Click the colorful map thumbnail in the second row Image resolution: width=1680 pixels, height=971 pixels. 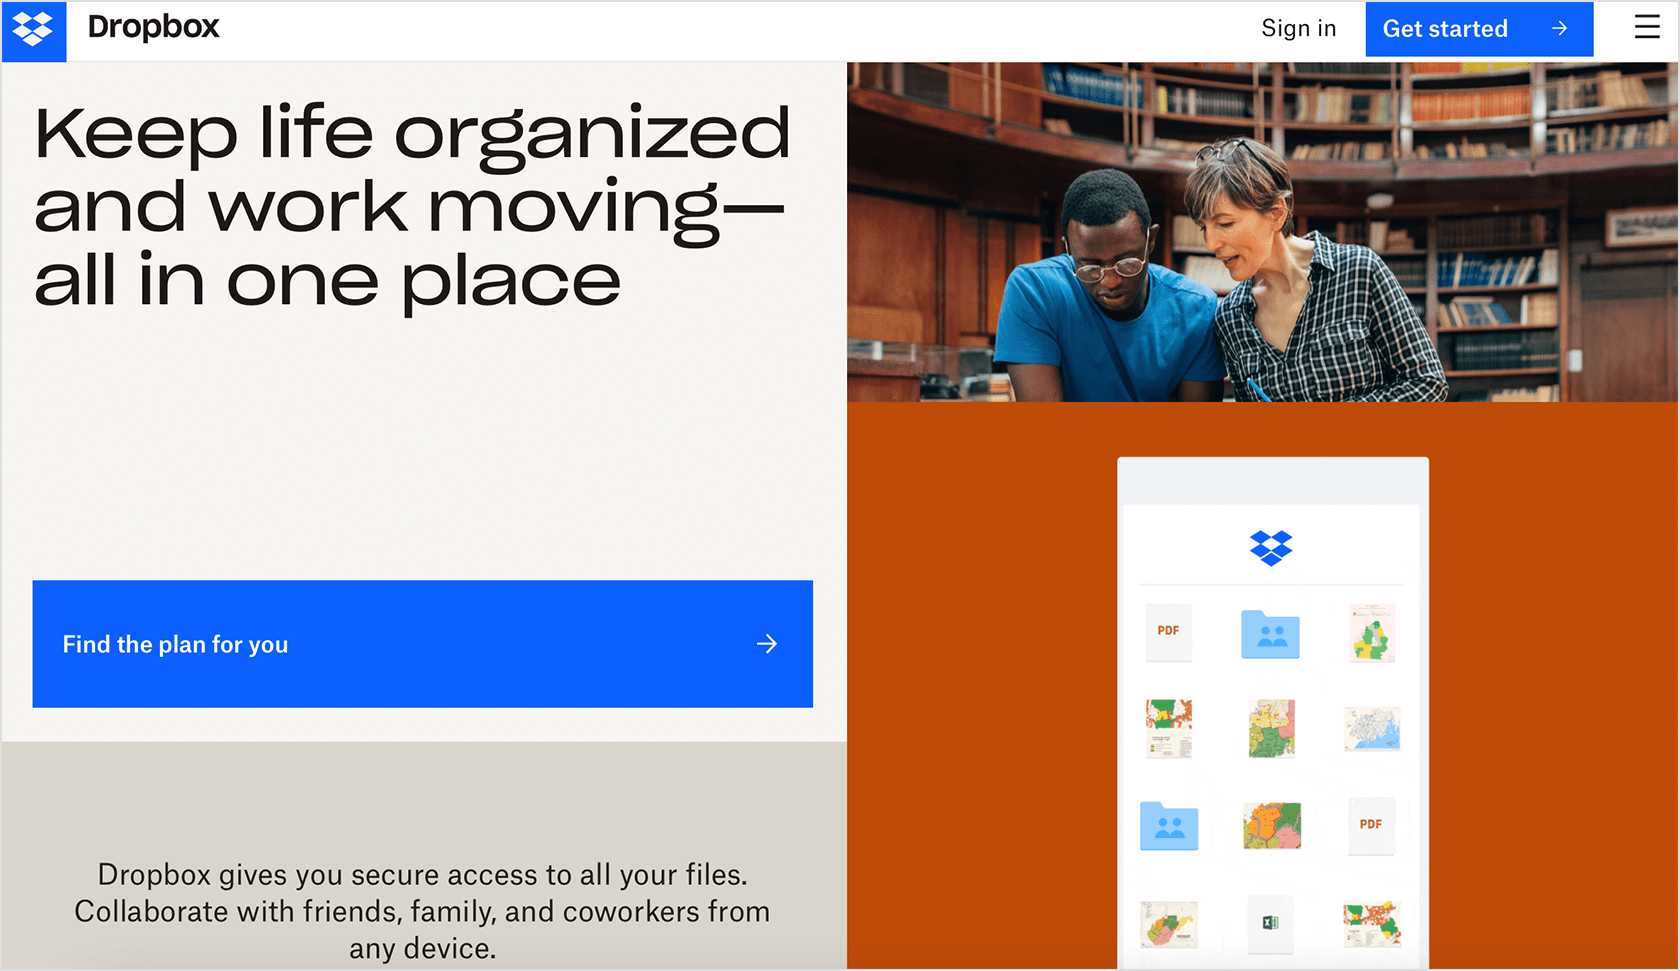click(x=1271, y=729)
